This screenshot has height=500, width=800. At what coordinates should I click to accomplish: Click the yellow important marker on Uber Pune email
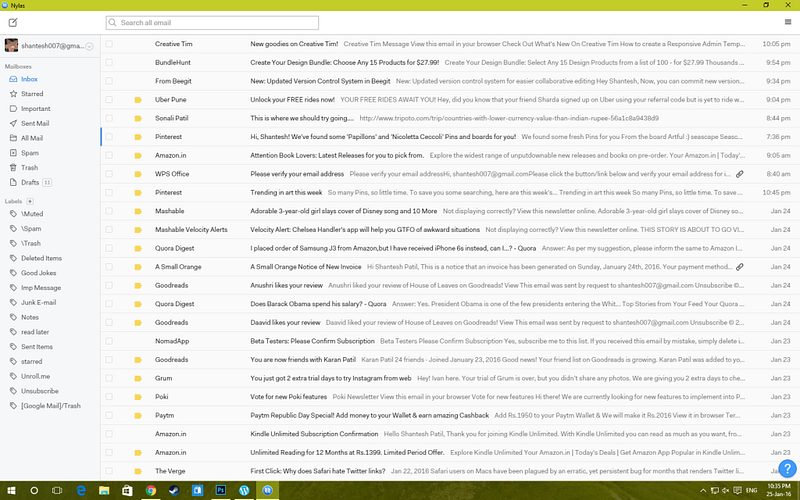point(138,100)
